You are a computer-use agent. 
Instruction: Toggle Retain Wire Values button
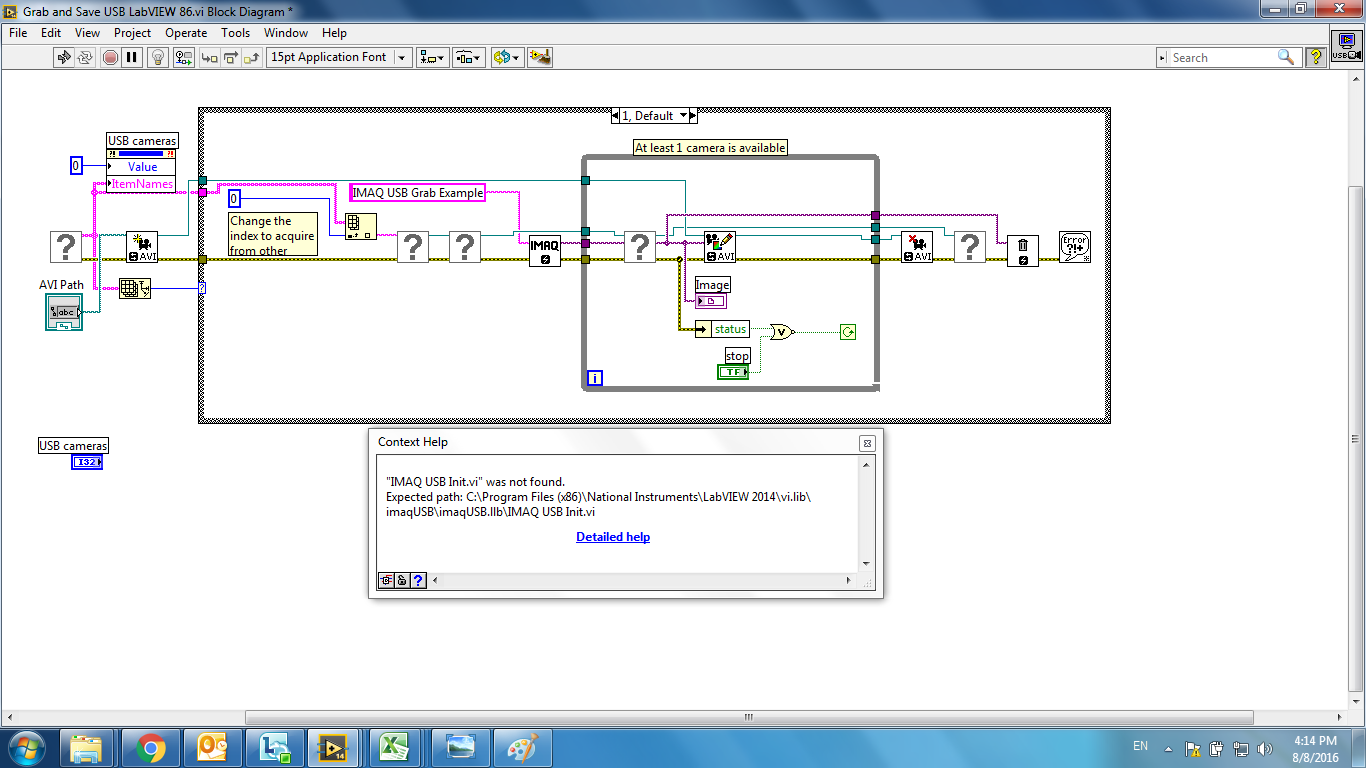point(183,57)
